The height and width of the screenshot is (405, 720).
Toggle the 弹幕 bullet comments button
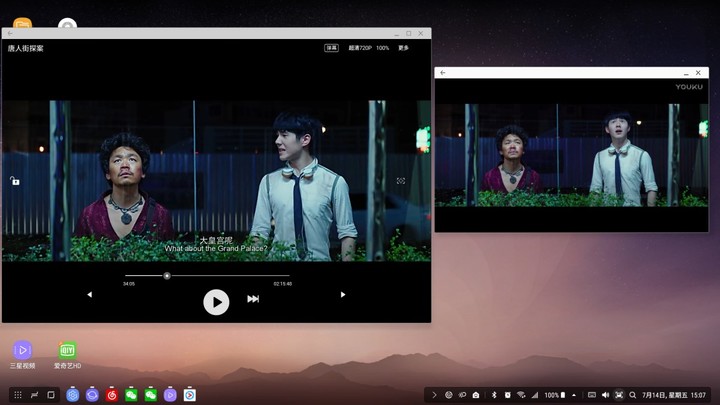click(332, 48)
